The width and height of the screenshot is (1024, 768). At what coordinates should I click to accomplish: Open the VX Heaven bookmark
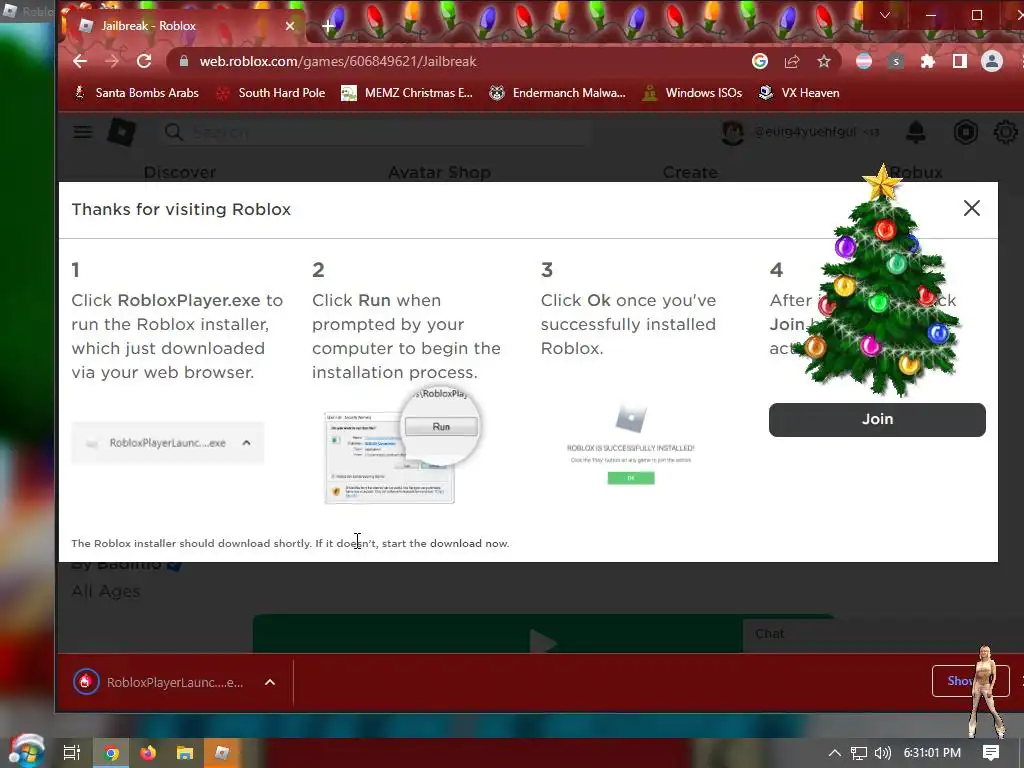tap(799, 93)
